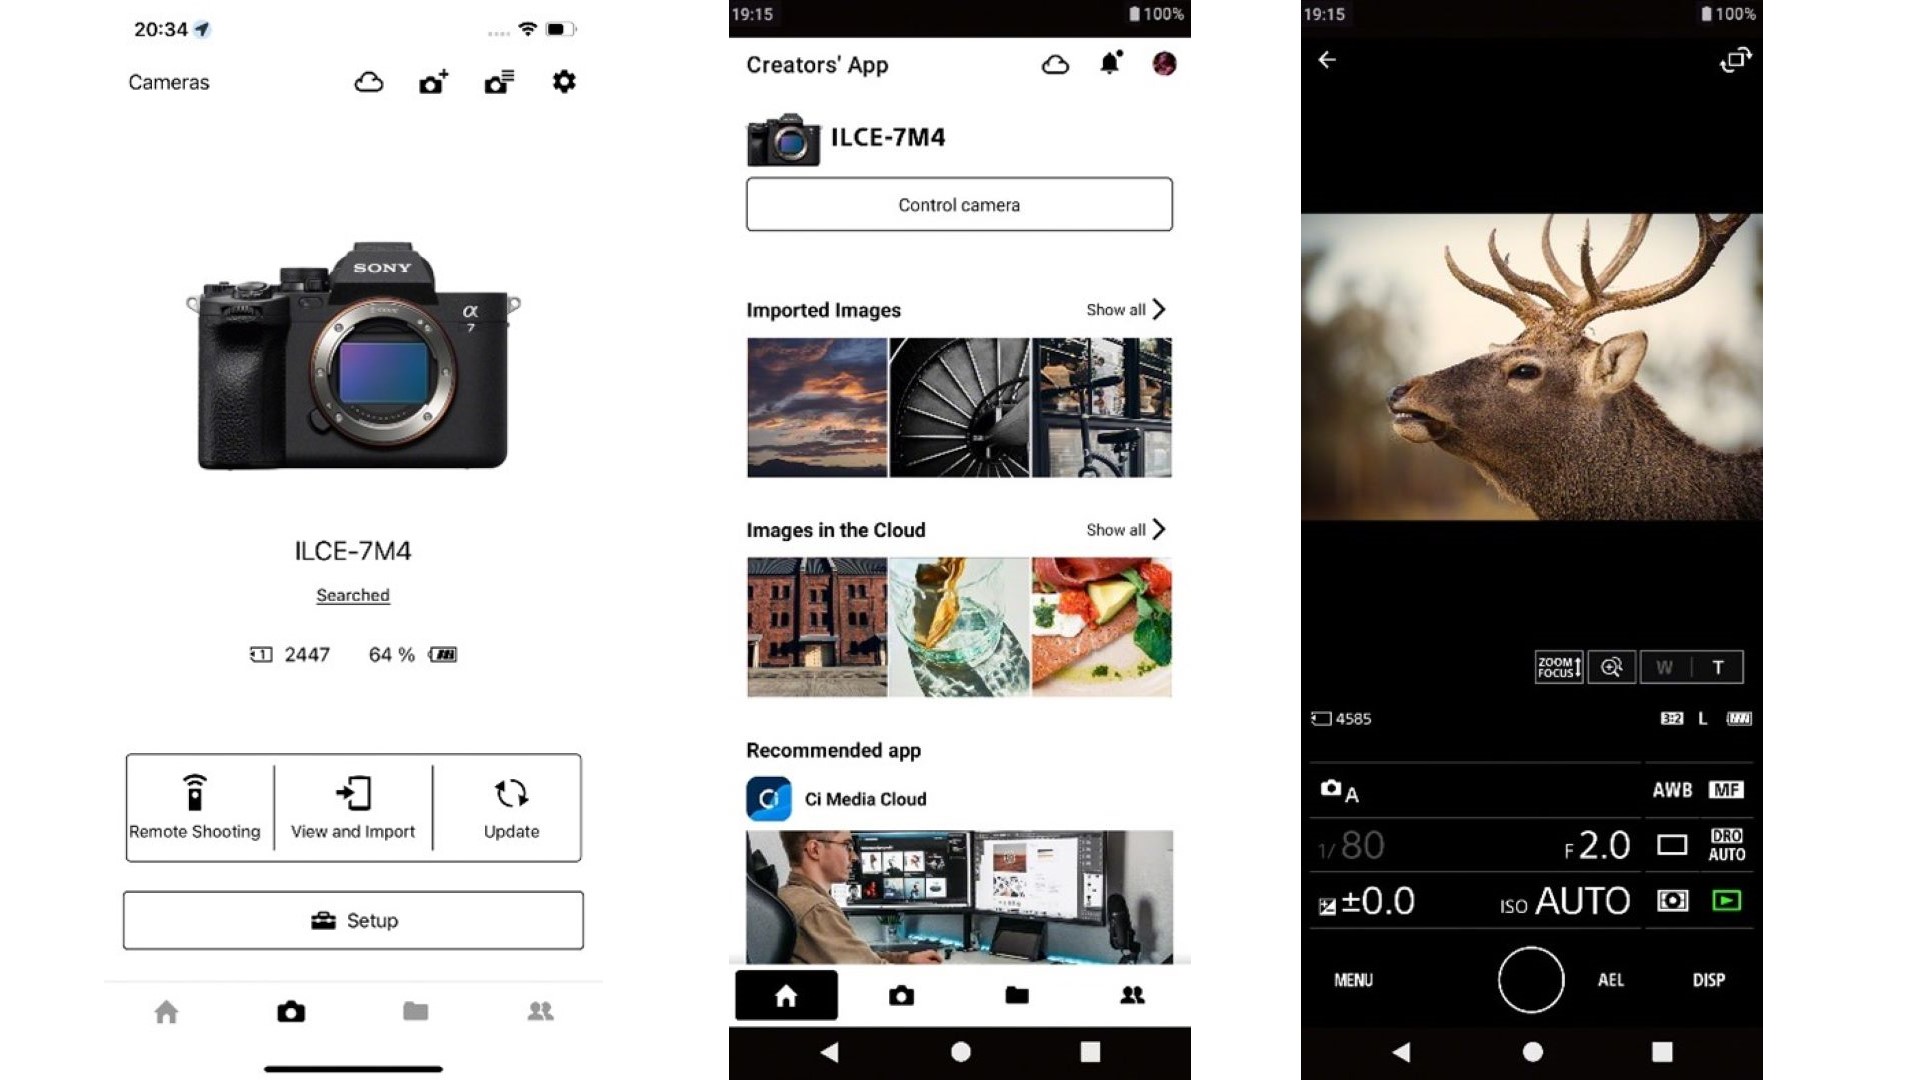The width and height of the screenshot is (1920, 1080).
Task: Tap the focus magnifier icon
Action: click(1612, 667)
